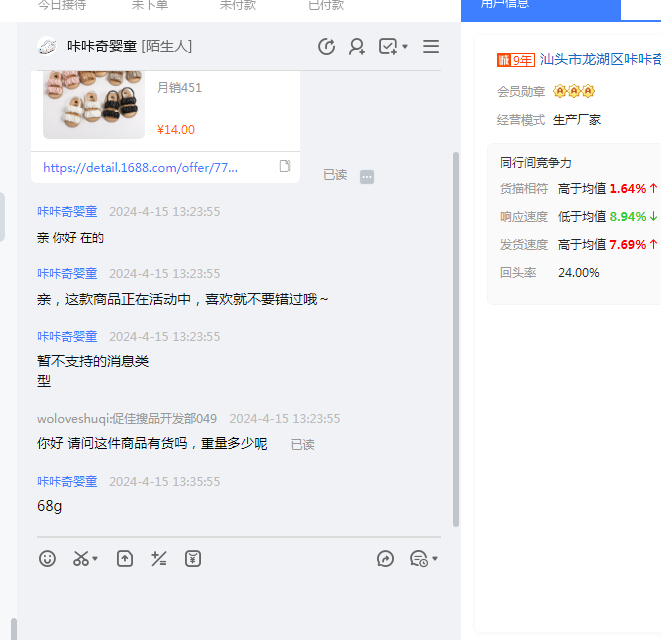661x640 pixels.
Task: Open the hamburger menu in chat header
Action: click(x=431, y=47)
